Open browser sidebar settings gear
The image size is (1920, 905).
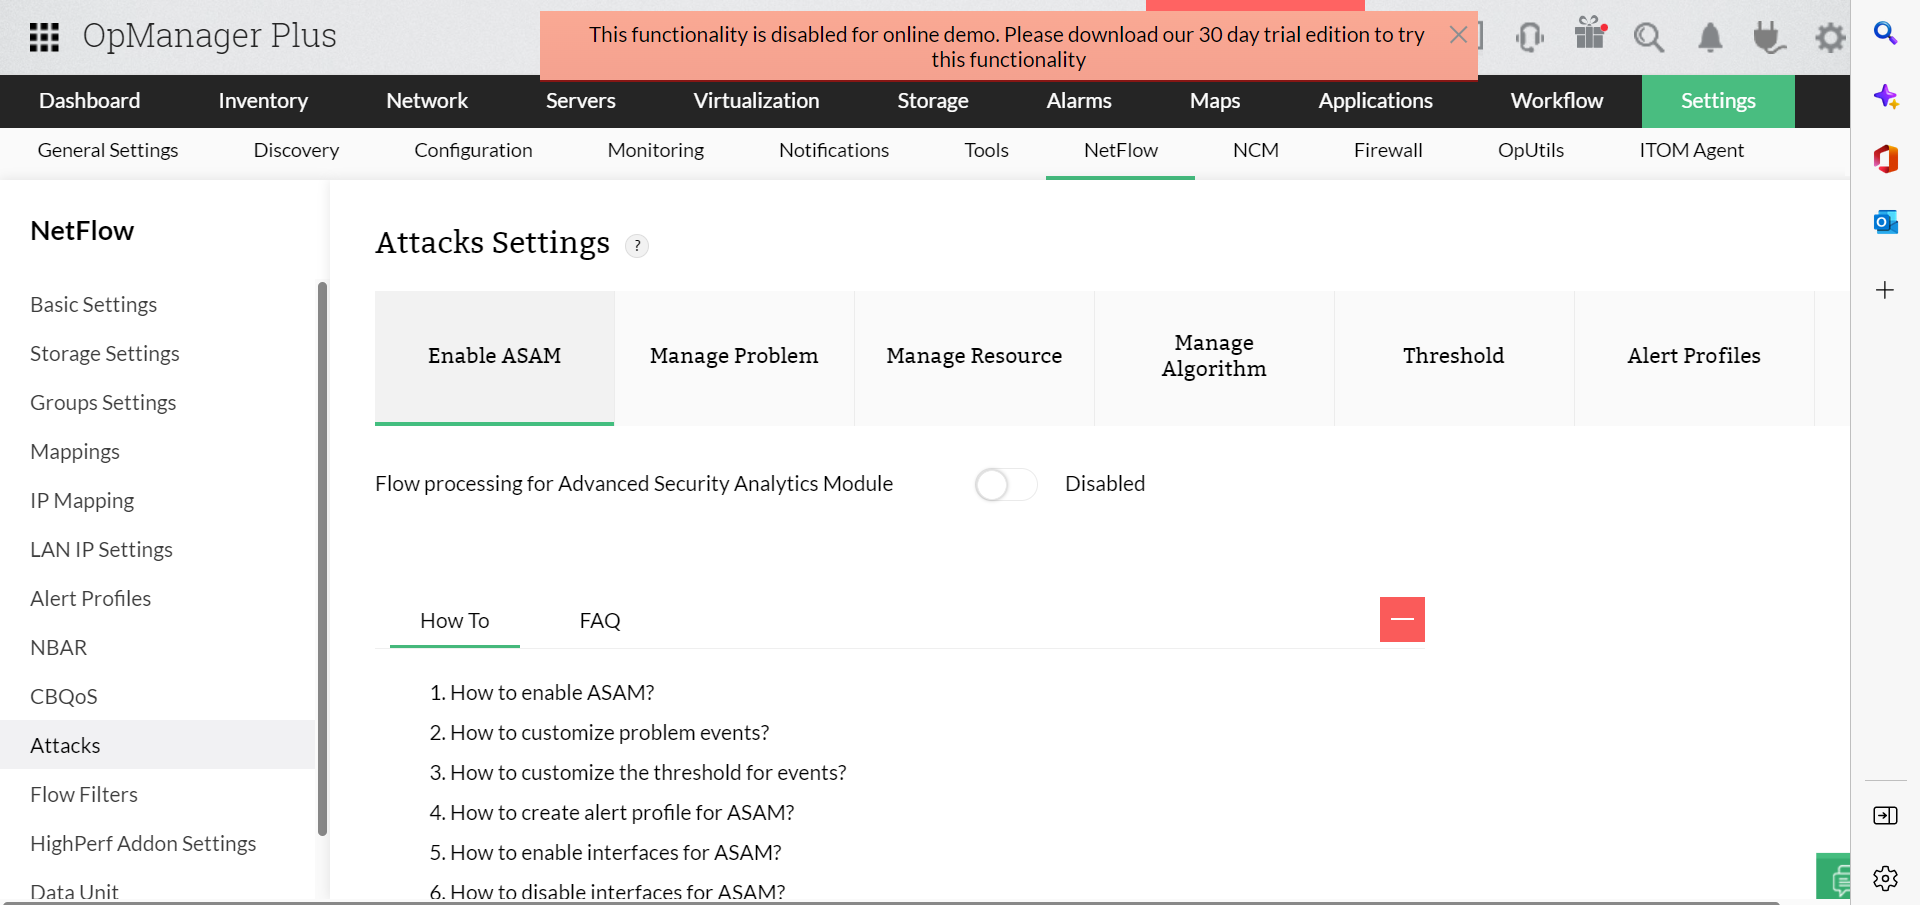1885,878
